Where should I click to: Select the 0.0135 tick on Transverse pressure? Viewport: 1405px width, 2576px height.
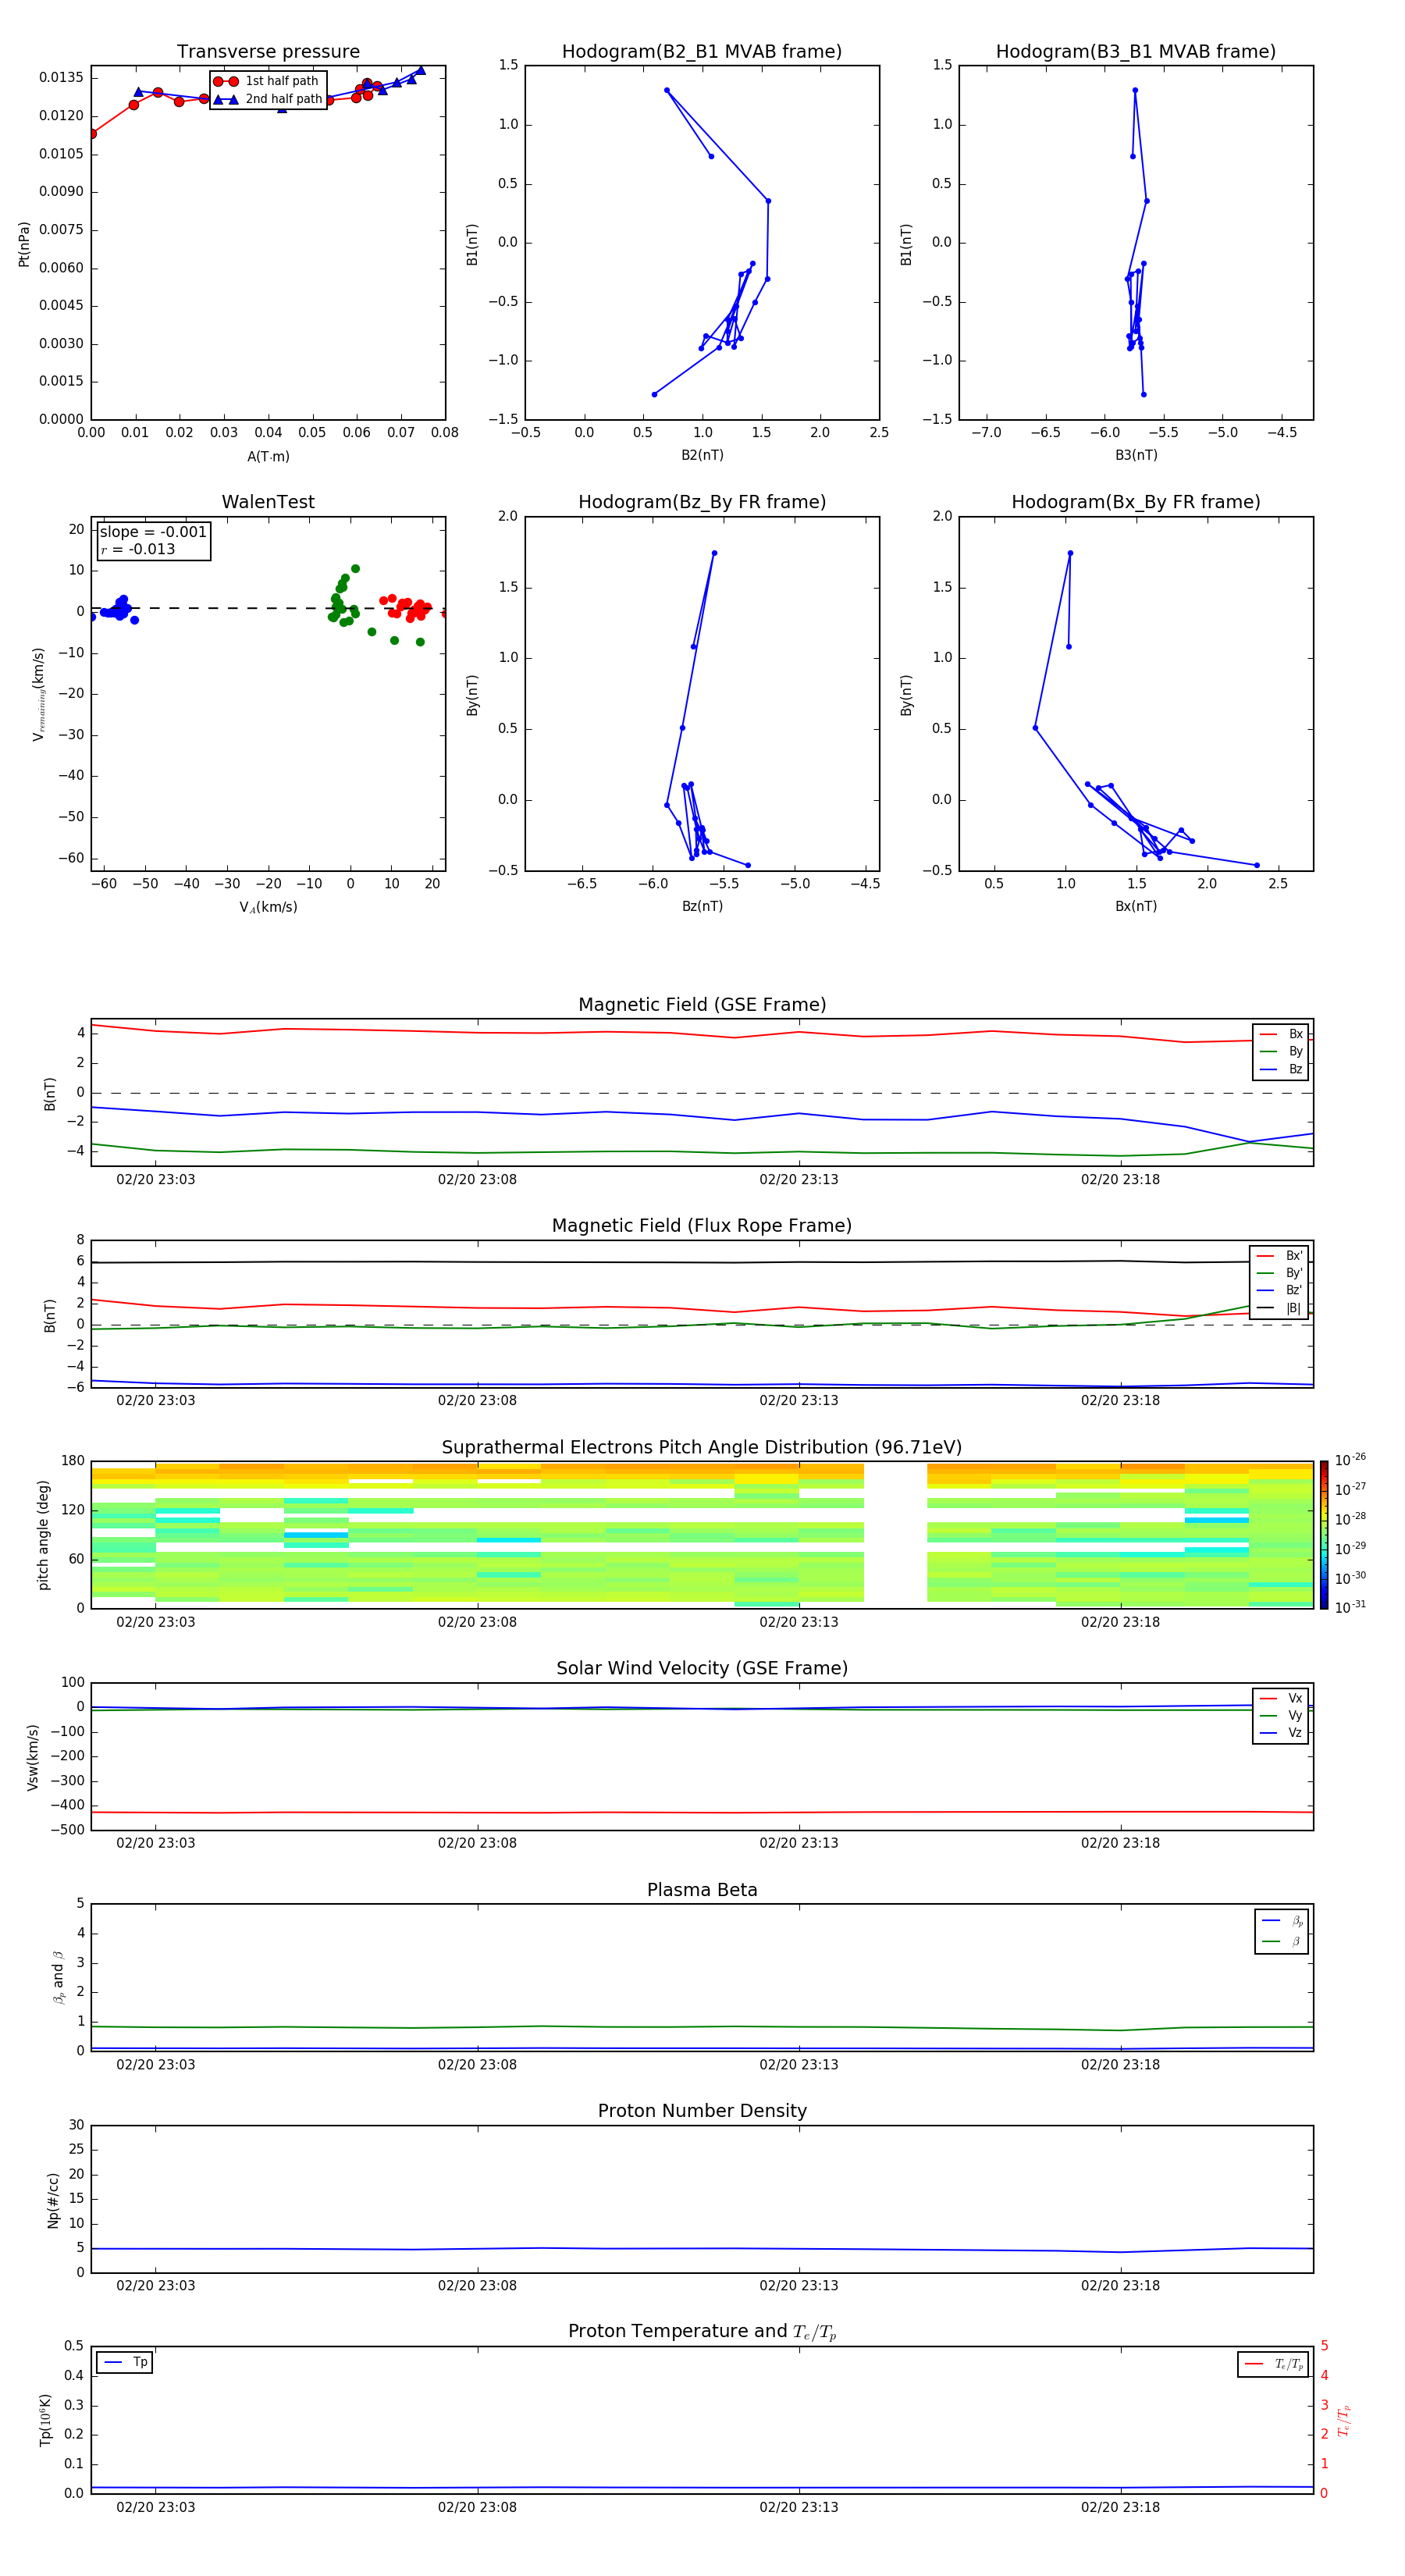coord(61,78)
